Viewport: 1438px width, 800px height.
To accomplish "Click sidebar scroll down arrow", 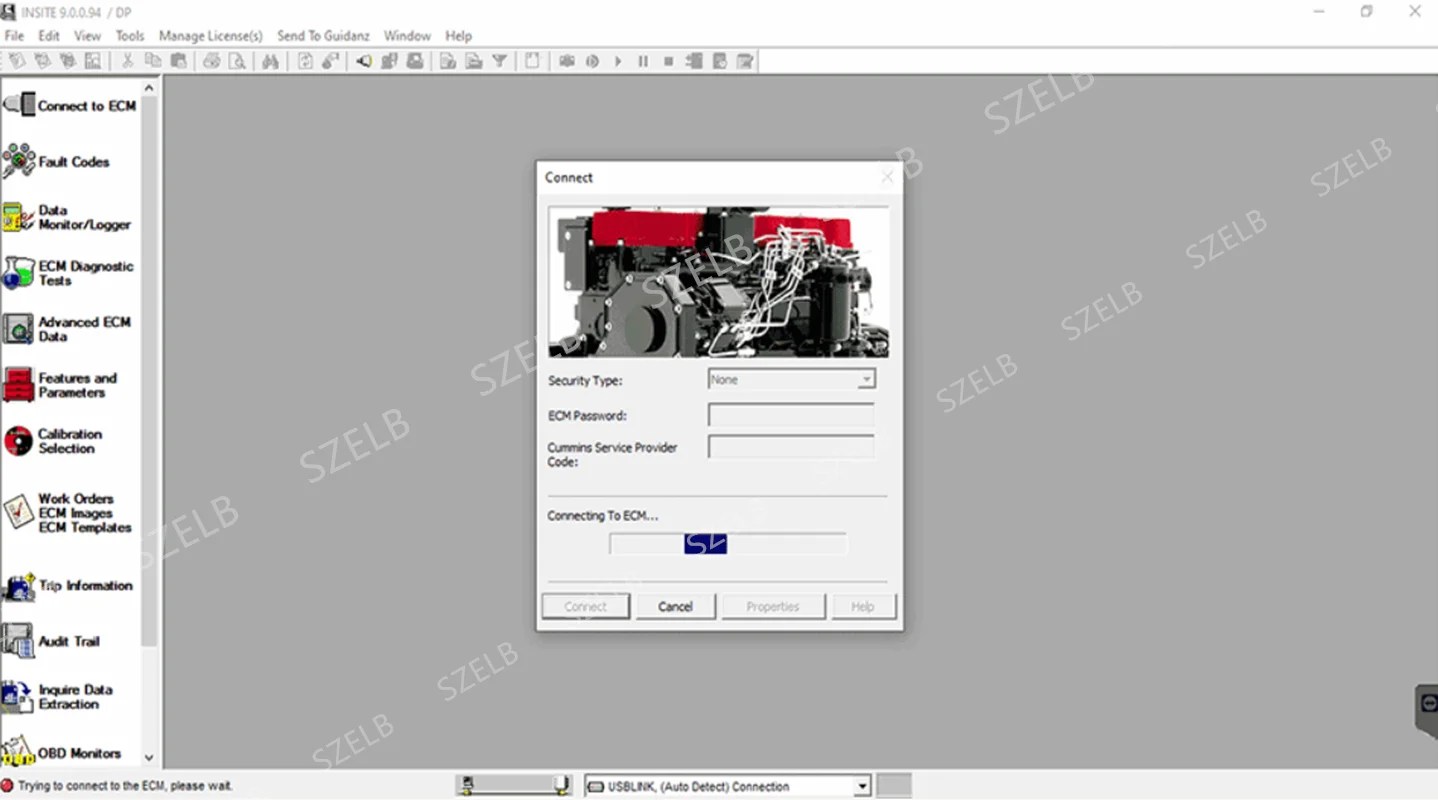I will (149, 758).
